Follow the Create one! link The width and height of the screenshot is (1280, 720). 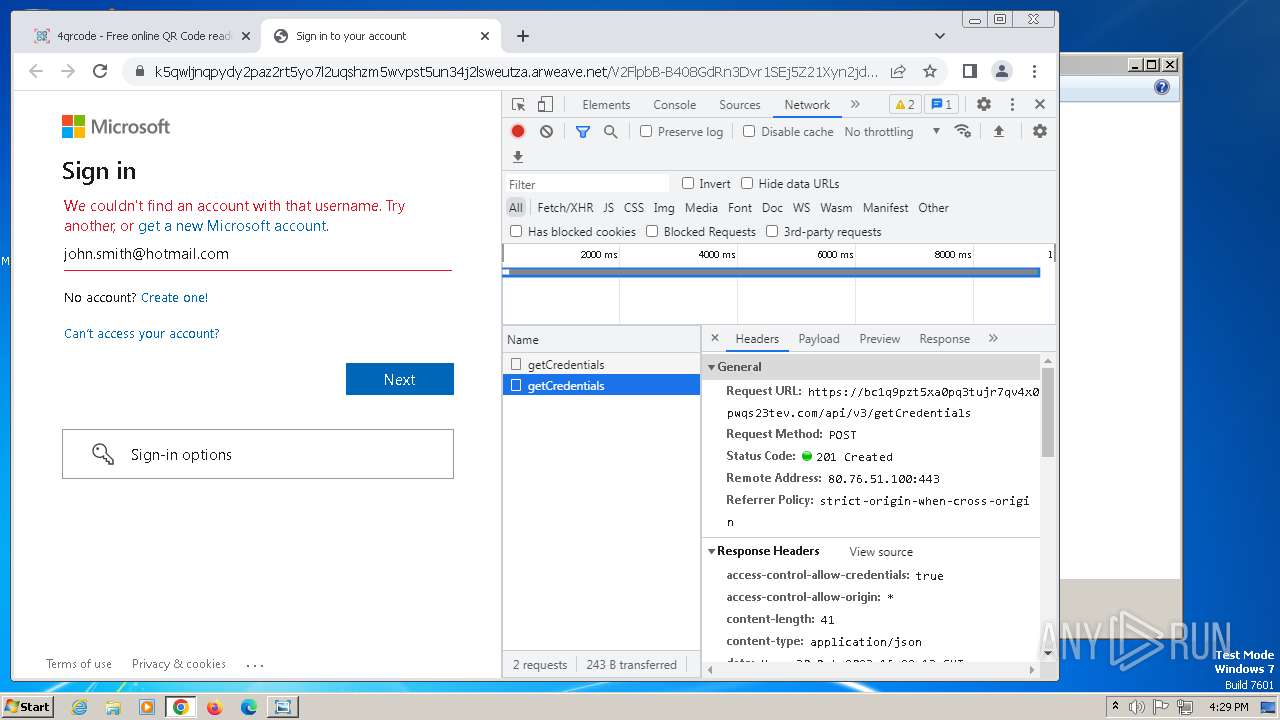pos(175,297)
